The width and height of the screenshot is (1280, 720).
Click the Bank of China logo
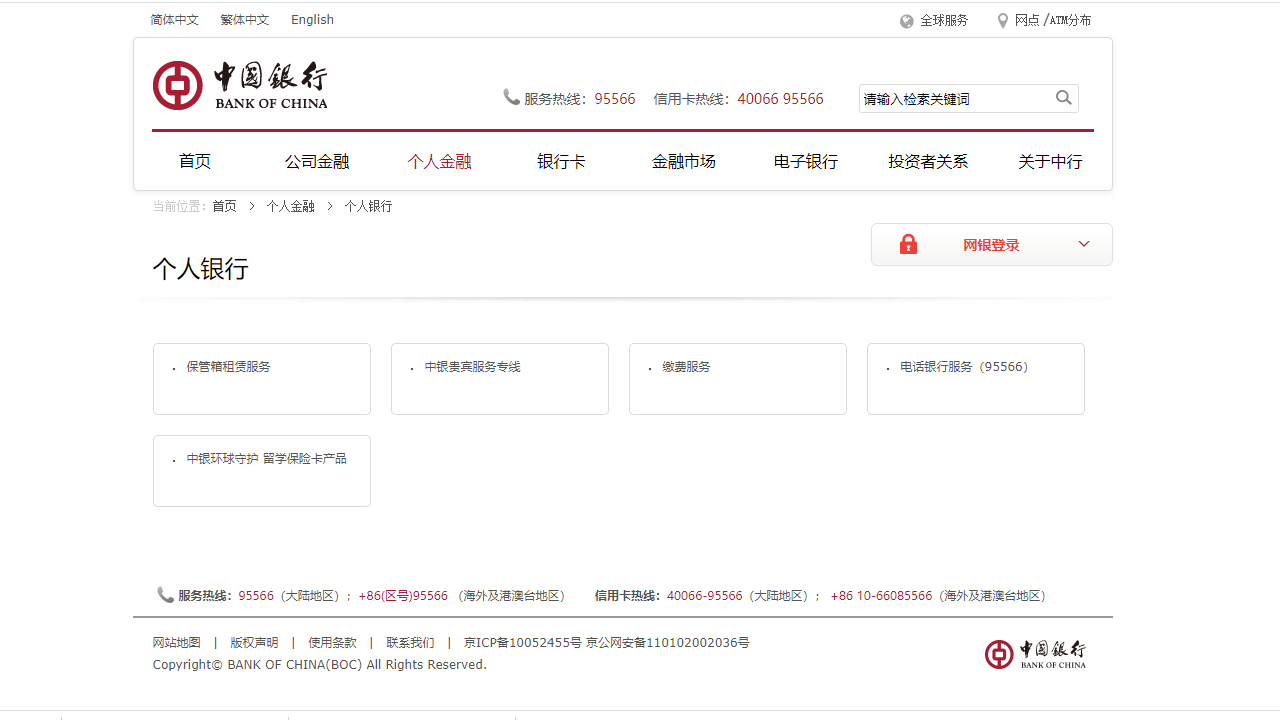pos(240,84)
